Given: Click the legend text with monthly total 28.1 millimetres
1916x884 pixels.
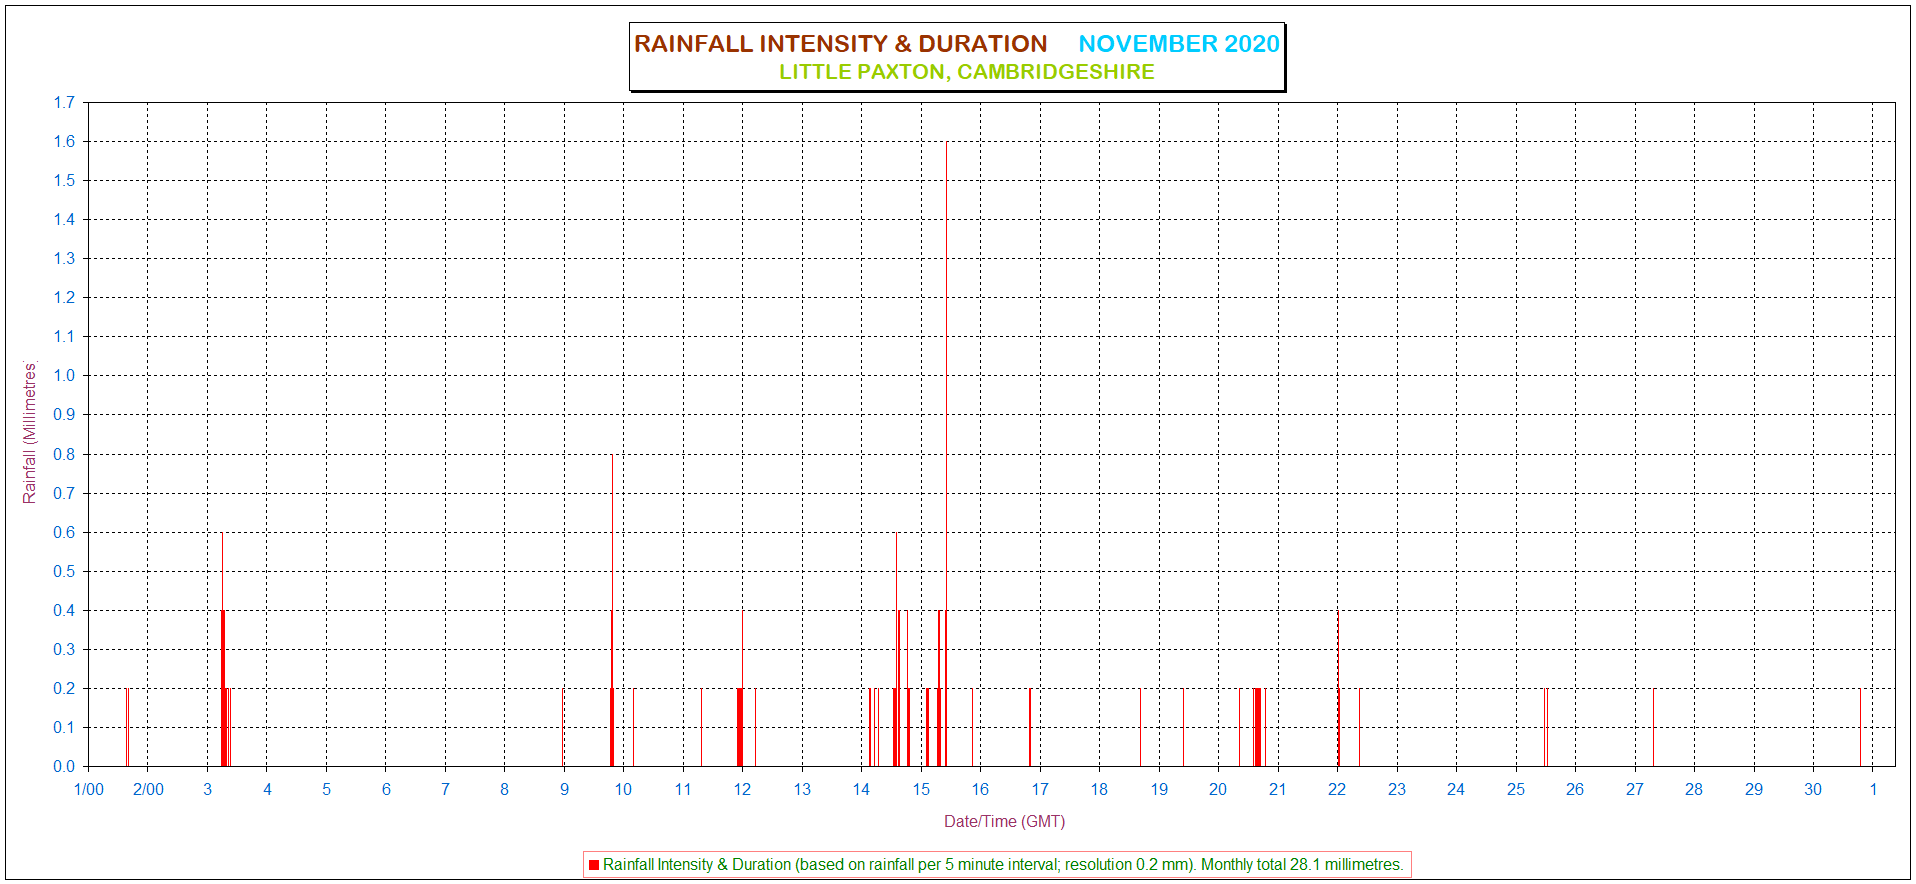Looking at the screenshot, I should (1003, 865).
